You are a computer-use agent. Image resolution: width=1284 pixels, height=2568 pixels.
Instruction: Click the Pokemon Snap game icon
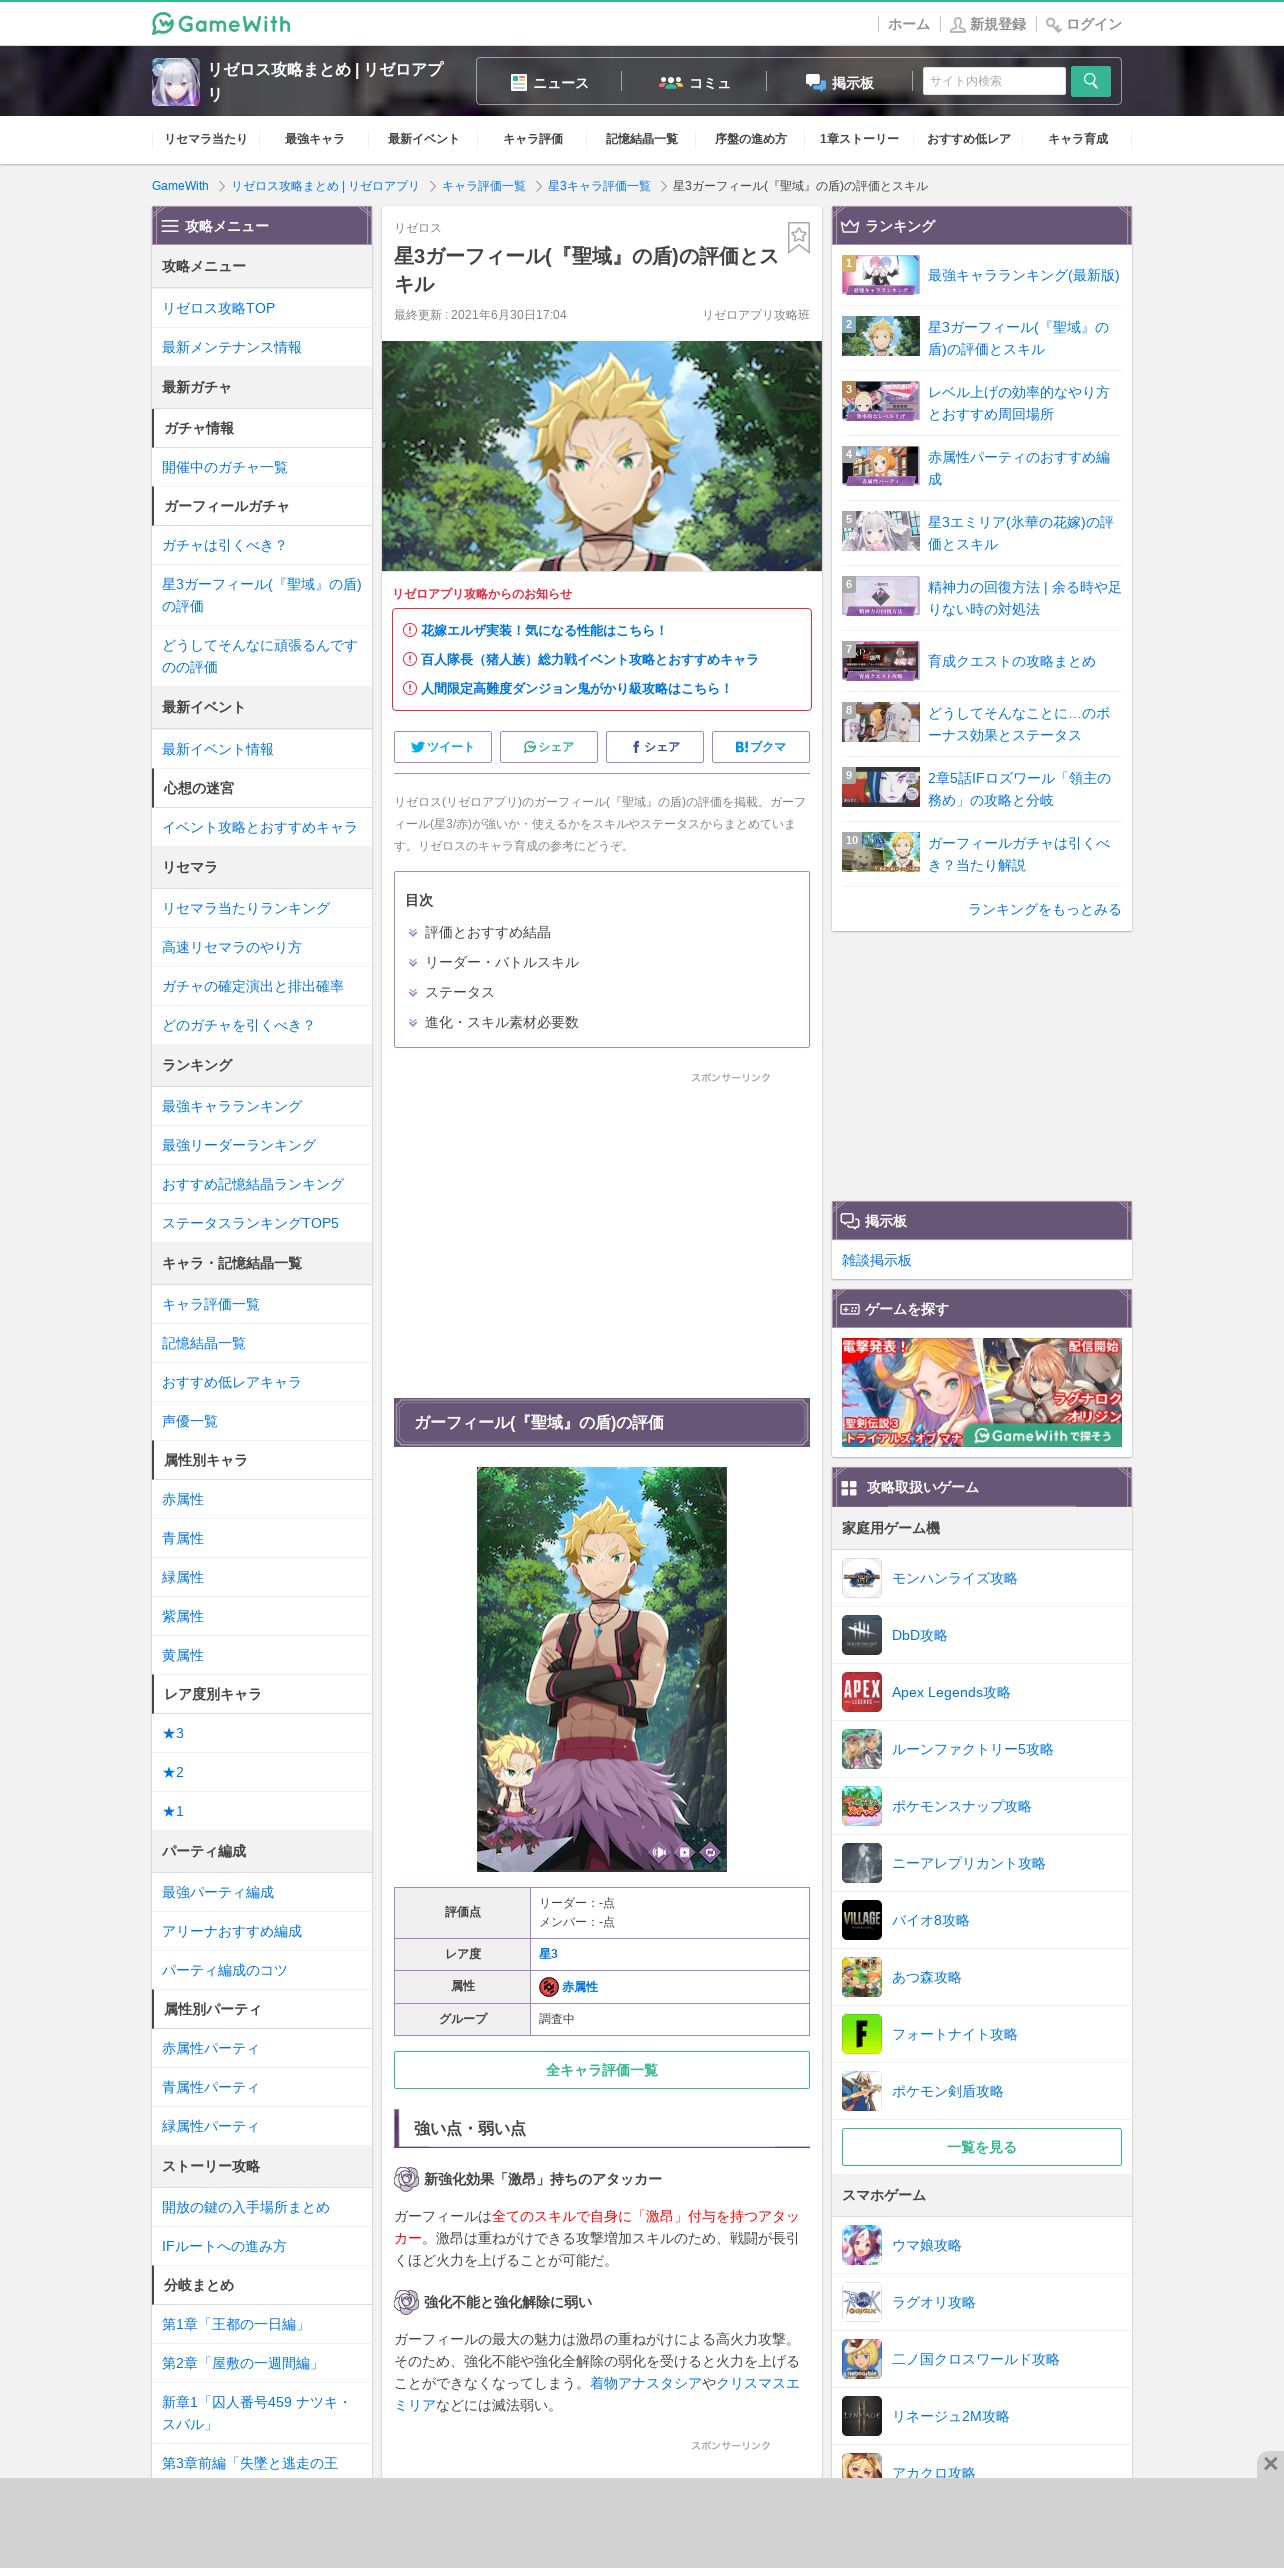click(861, 1806)
